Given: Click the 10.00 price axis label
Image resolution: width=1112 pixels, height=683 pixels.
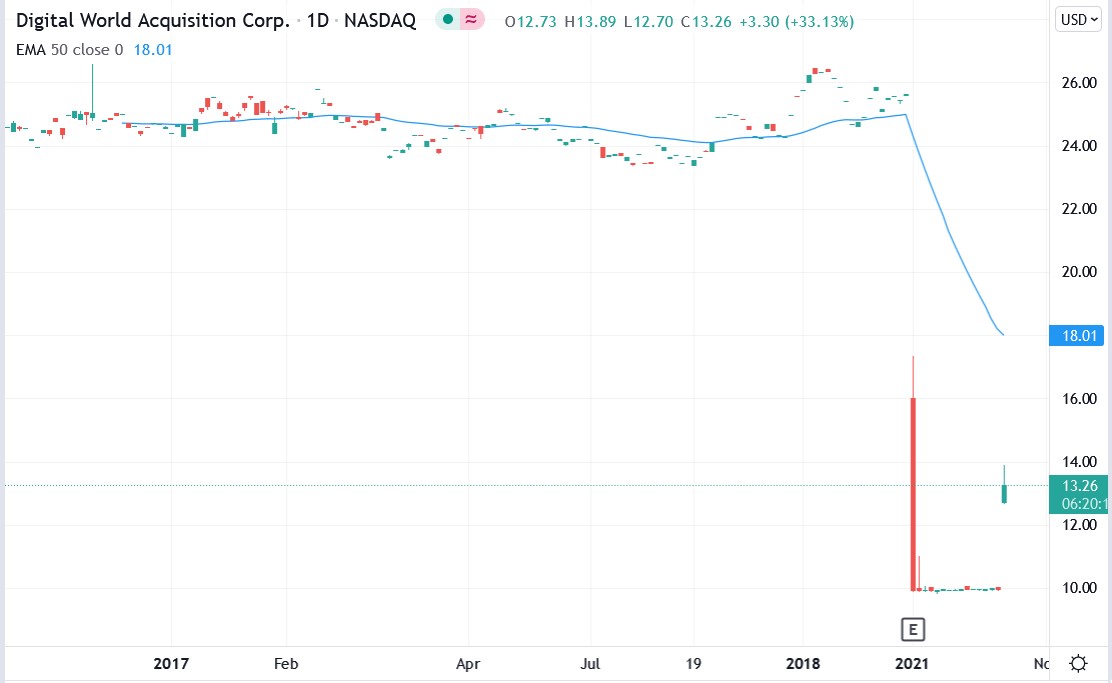Looking at the screenshot, I should click(x=1079, y=588).
